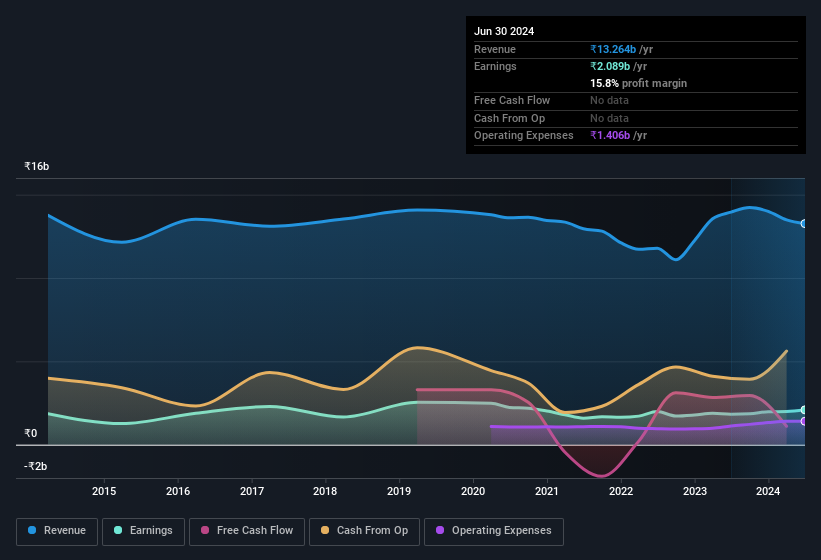Click the ₹1.406b operating expenses value

coord(610,136)
